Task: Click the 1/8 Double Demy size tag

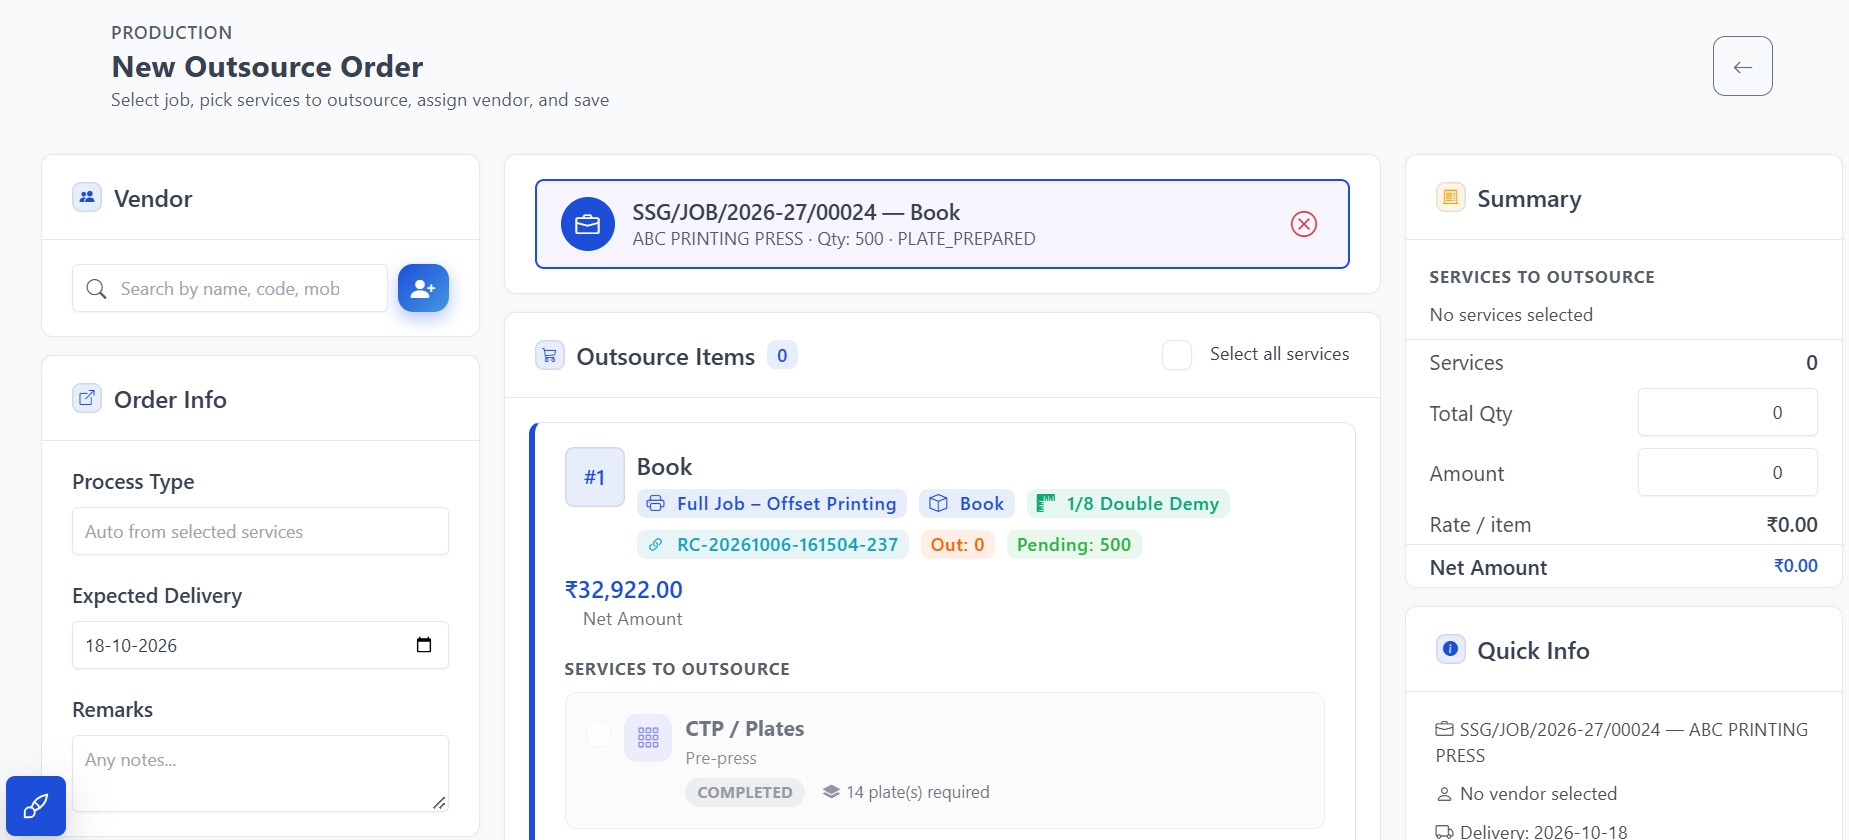Action: coord(1128,503)
